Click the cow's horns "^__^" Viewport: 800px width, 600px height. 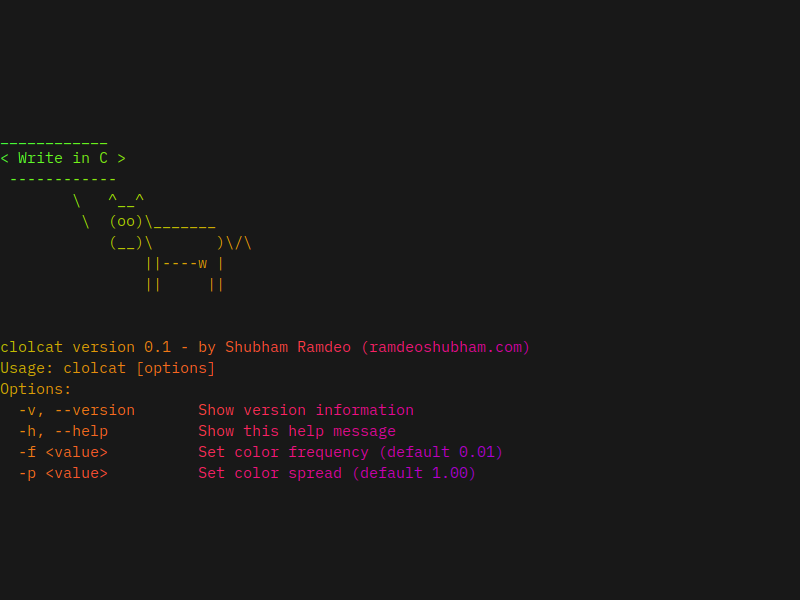click(x=126, y=200)
